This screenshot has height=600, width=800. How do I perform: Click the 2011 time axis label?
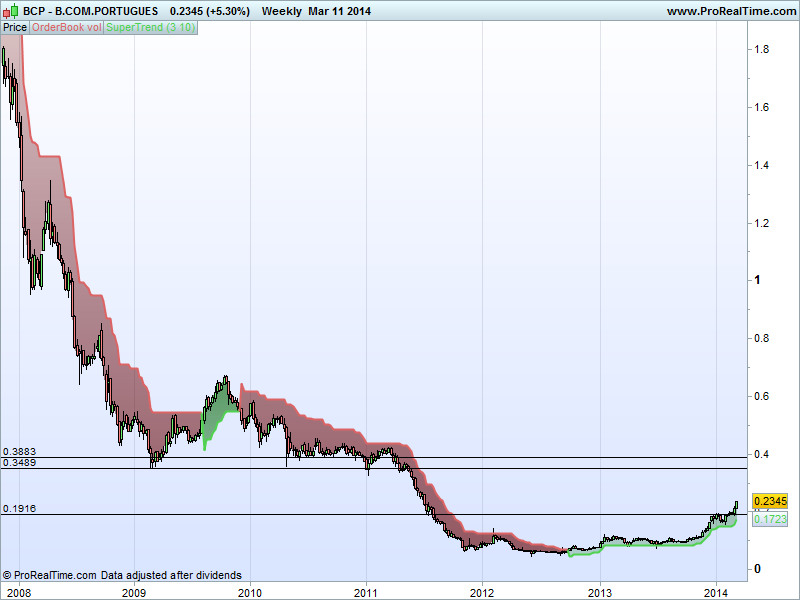pyautogui.click(x=366, y=593)
